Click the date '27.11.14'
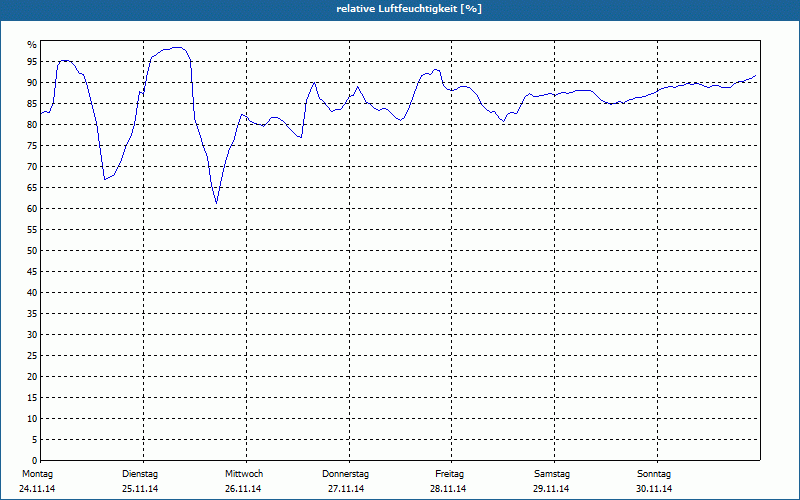 [x=346, y=489]
